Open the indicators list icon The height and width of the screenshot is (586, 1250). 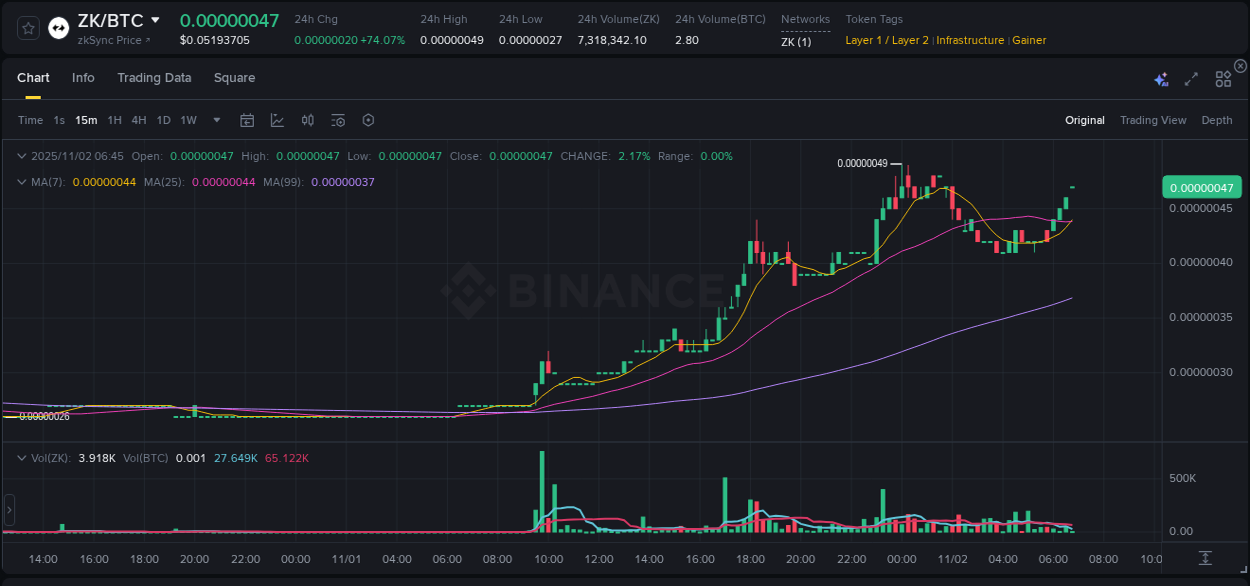coord(338,120)
